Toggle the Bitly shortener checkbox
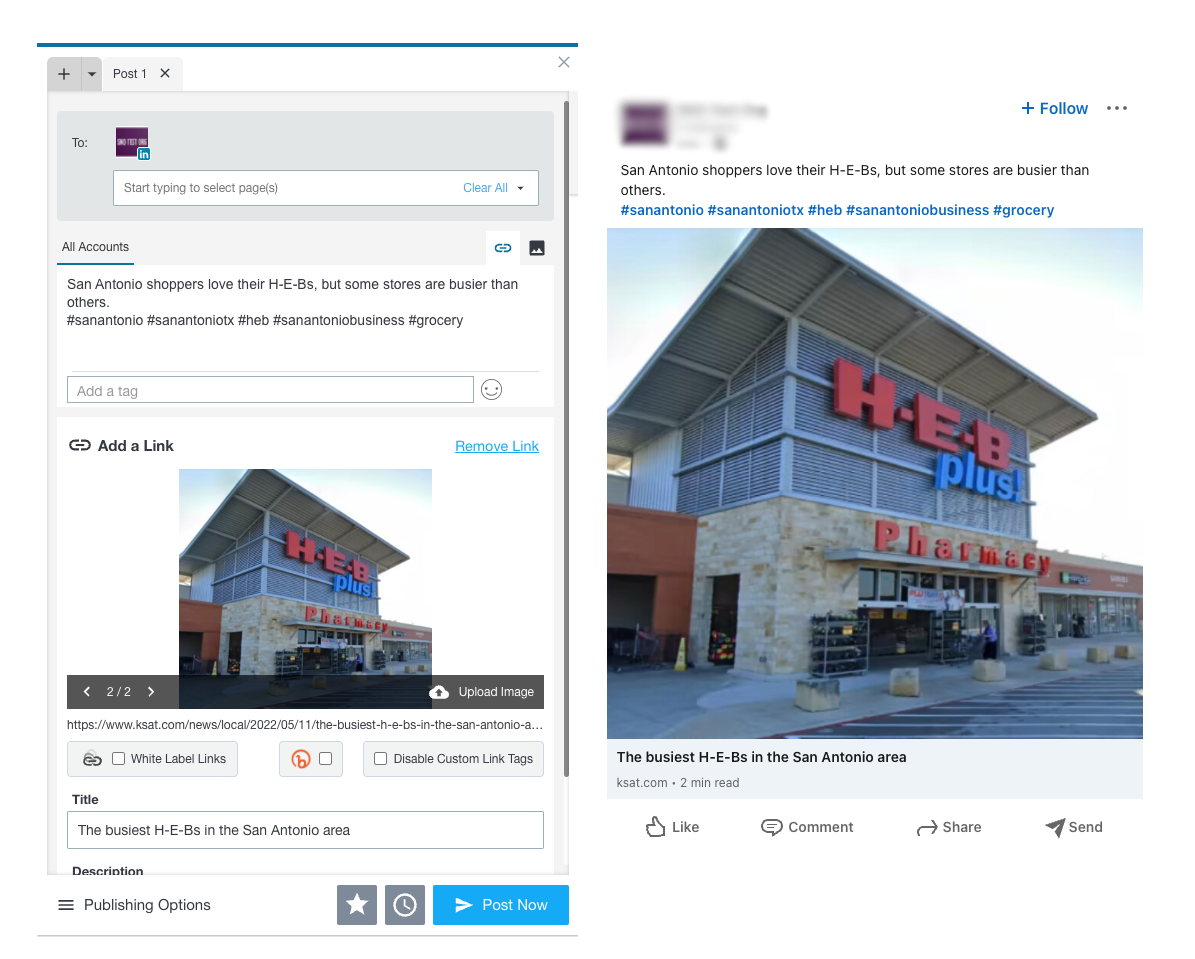 (x=325, y=759)
